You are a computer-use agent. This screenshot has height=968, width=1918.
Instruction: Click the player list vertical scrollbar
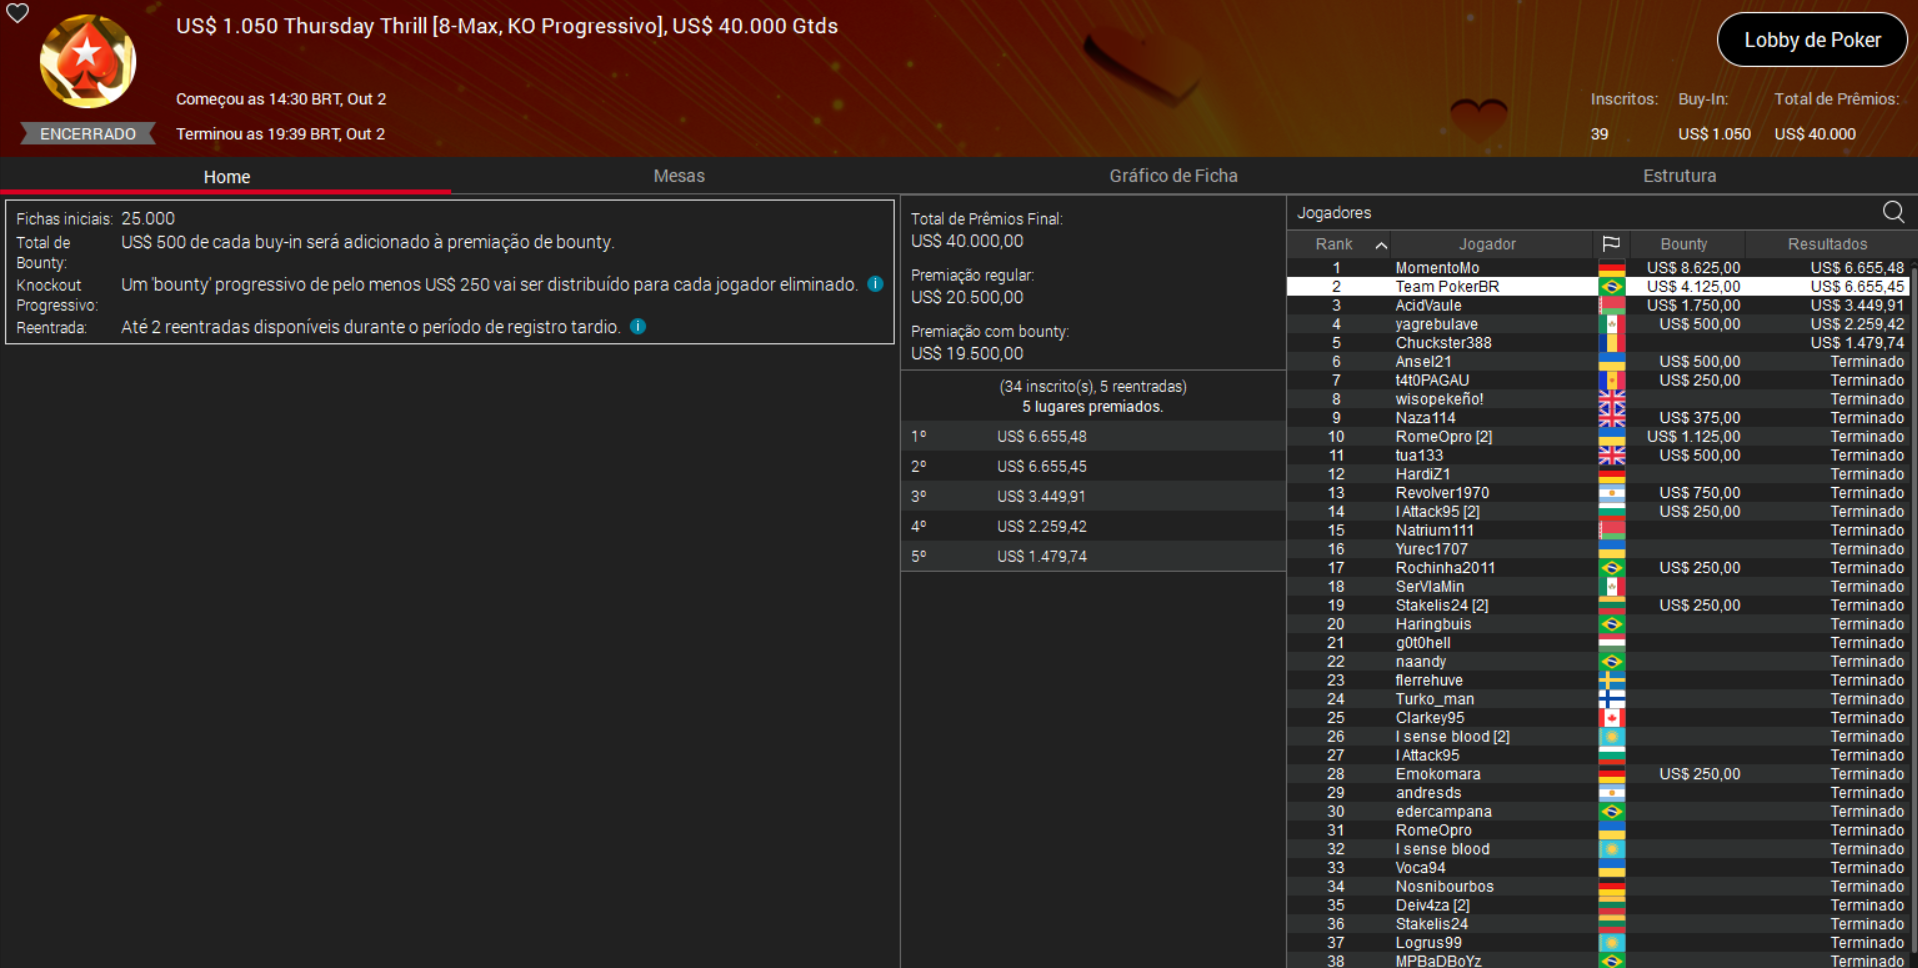[x=1913, y=600]
